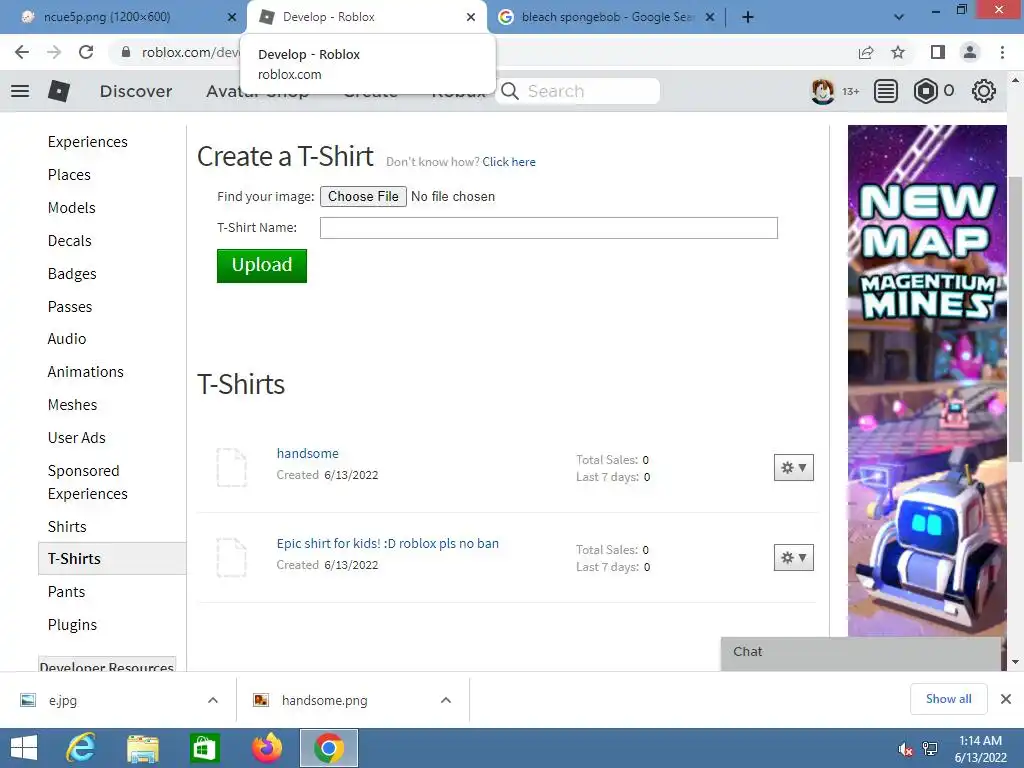Image resolution: width=1024 pixels, height=768 pixels.
Task: Launch Firefox from taskbar
Action: (266, 748)
